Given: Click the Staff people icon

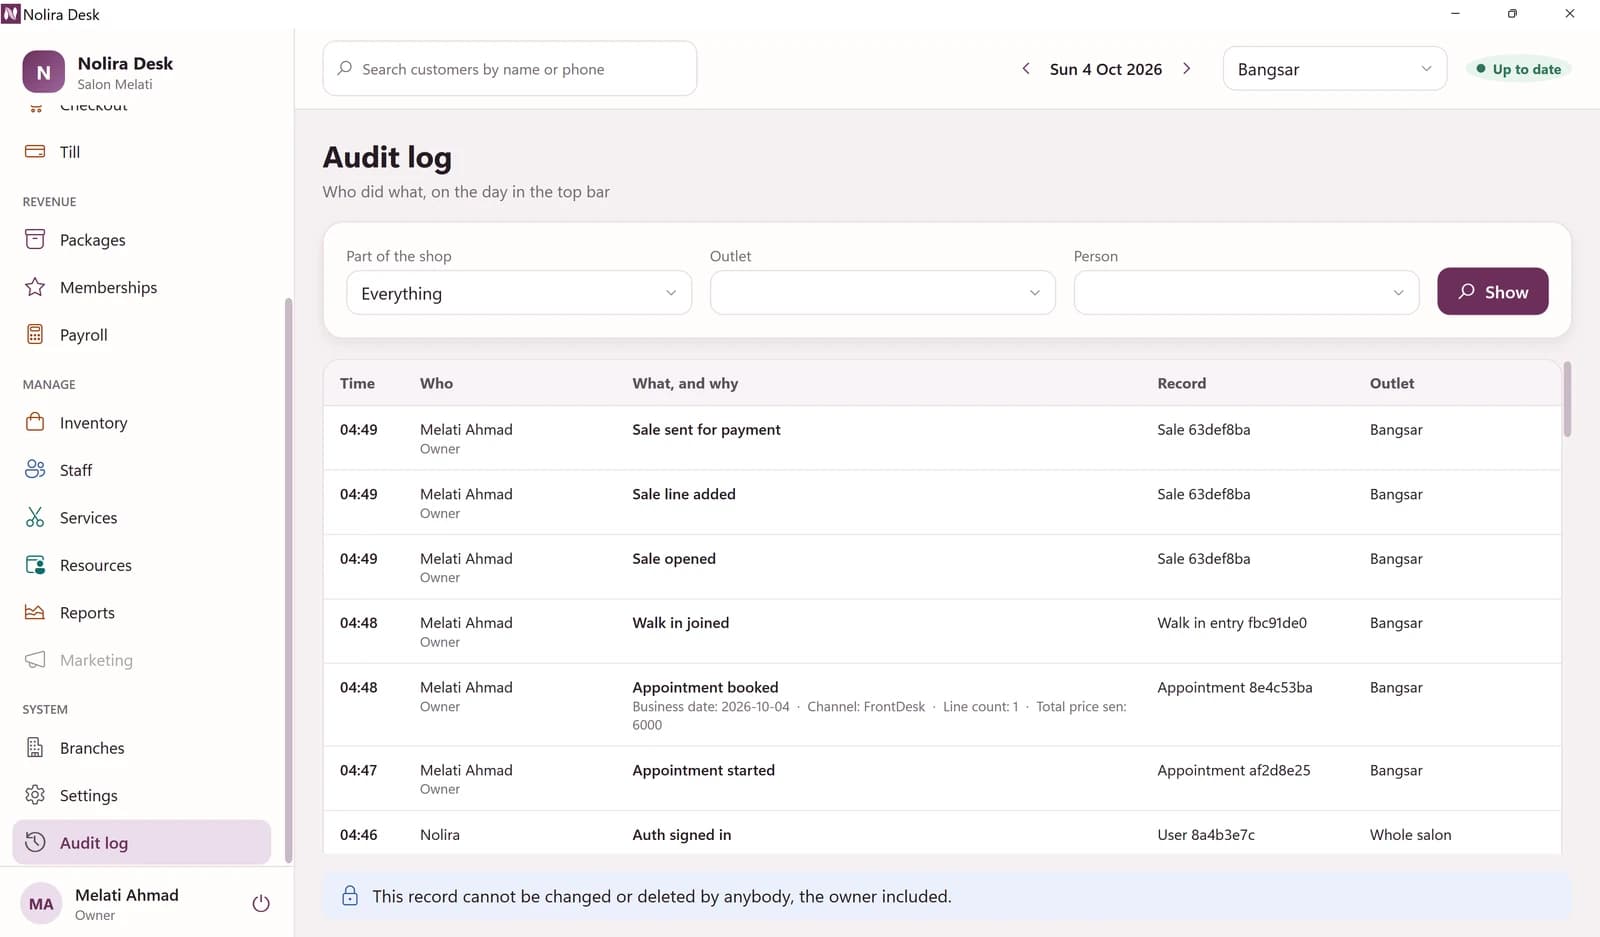Looking at the screenshot, I should 35,470.
